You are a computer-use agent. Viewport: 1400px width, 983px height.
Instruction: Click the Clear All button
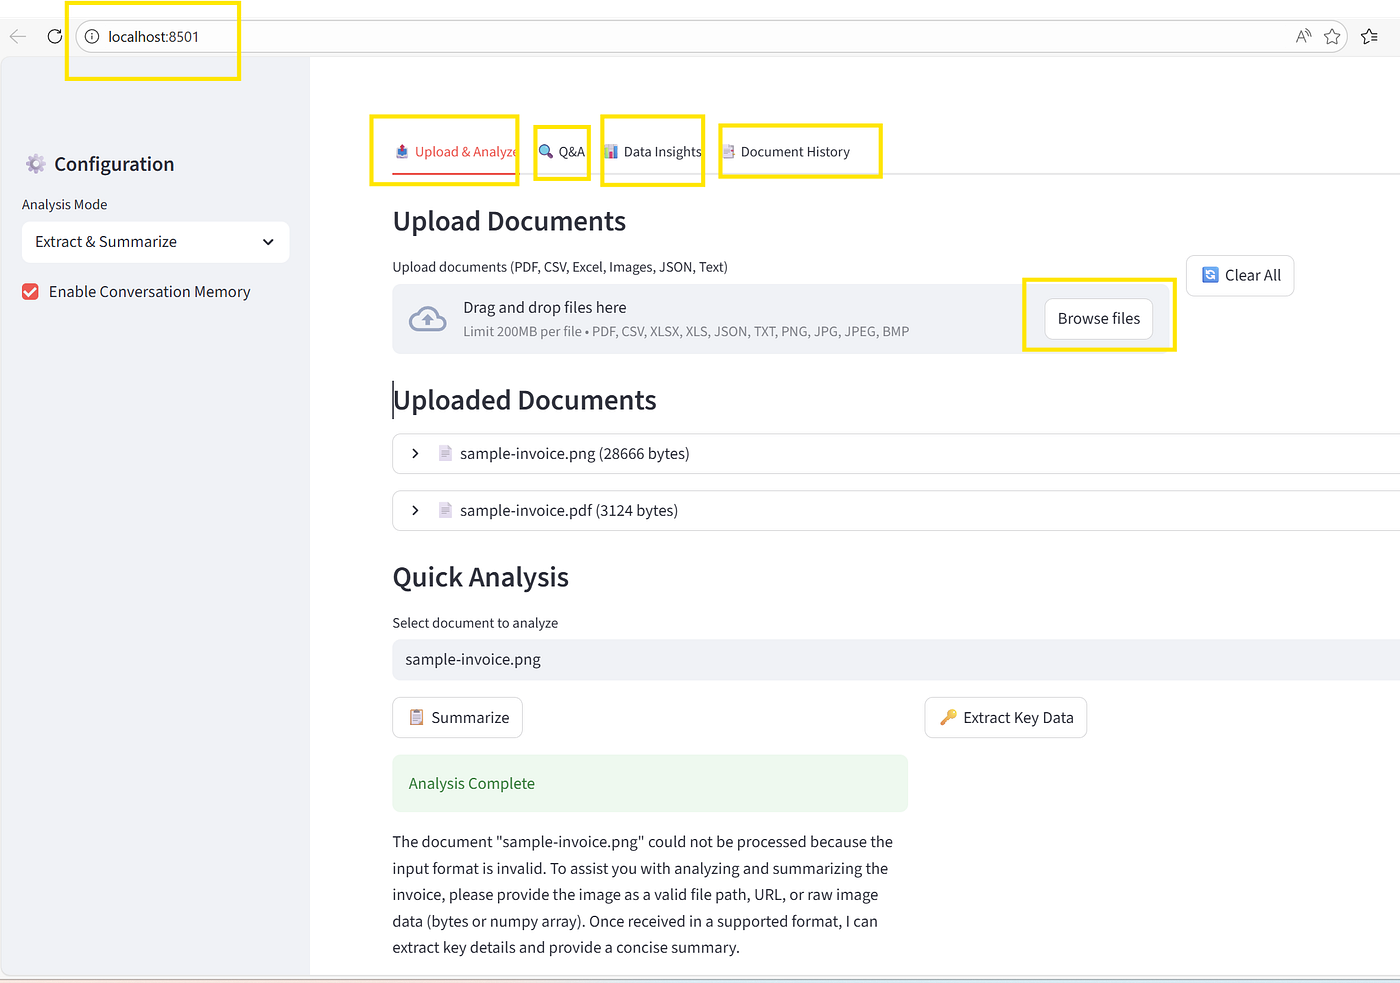pyautogui.click(x=1240, y=276)
